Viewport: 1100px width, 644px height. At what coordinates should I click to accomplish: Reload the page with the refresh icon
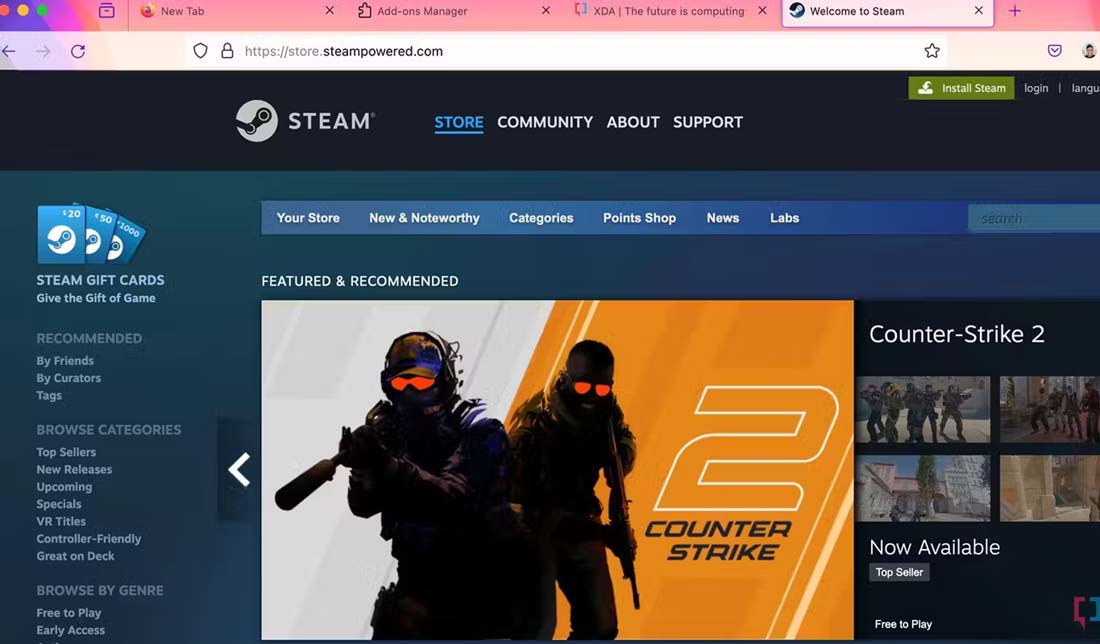(x=77, y=51)
